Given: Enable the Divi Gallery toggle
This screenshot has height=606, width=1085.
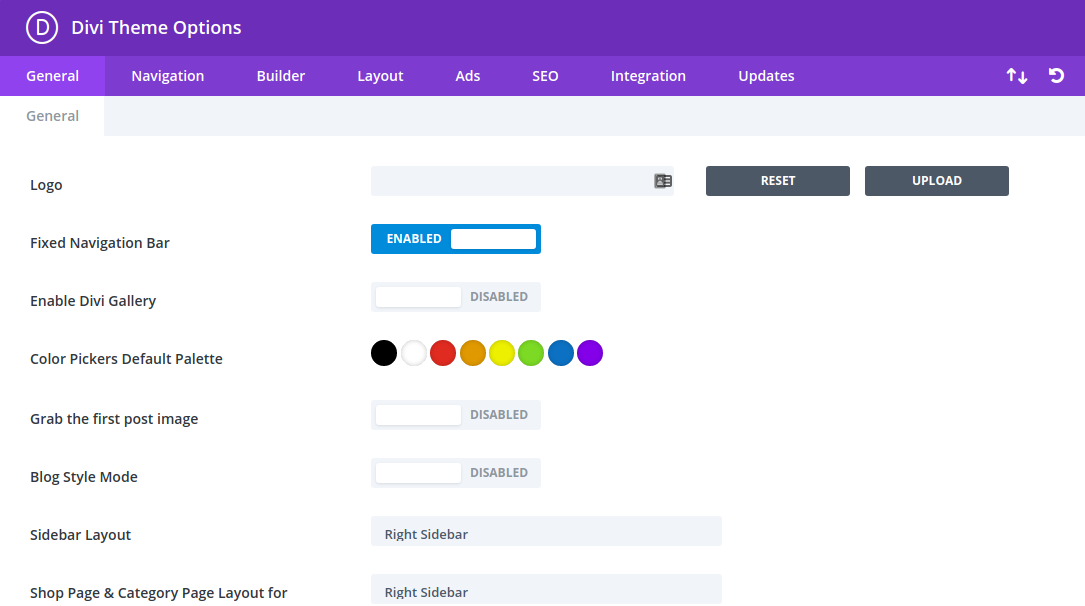Looking at the screenshot, I should pyautogui.click(x=455, y=297).
